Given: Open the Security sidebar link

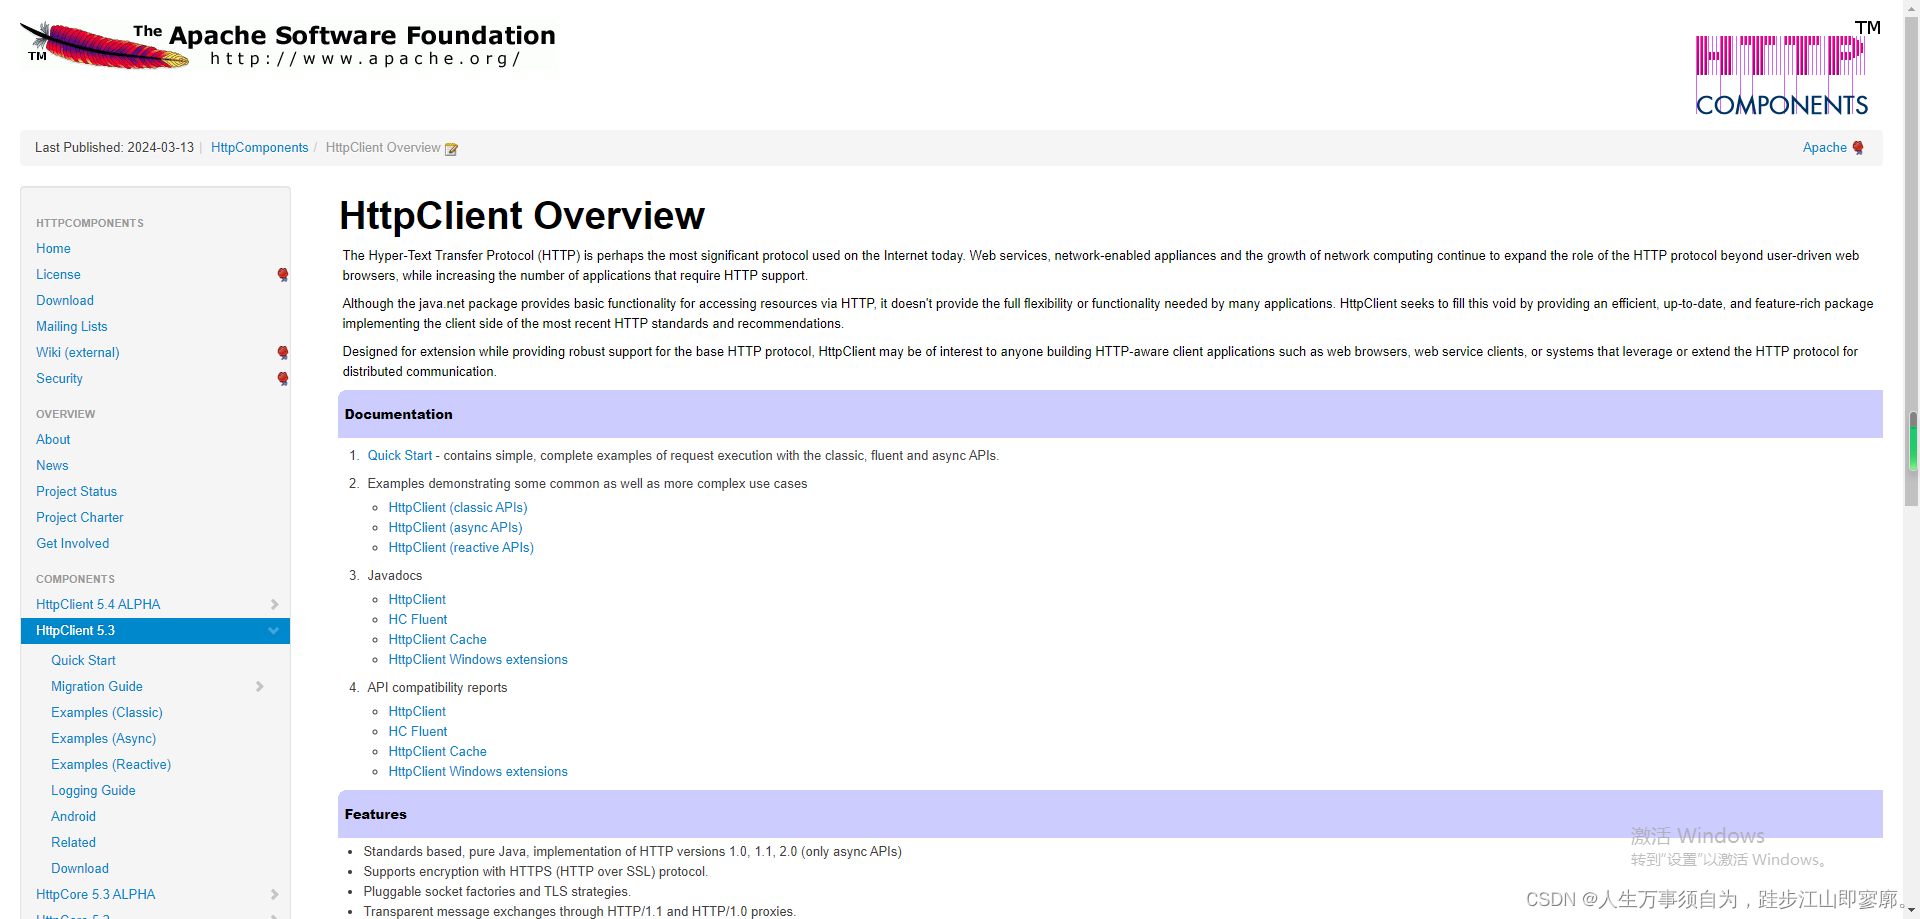Looking at the screenshot, I should (59, 379).
